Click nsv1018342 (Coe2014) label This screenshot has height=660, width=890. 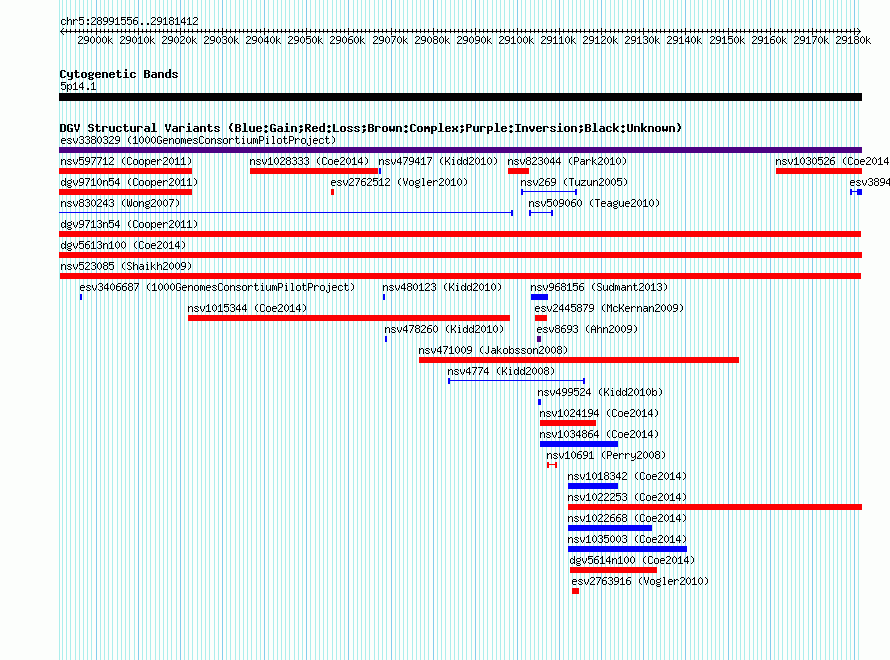pyautogui.click(x=627, y=476)
